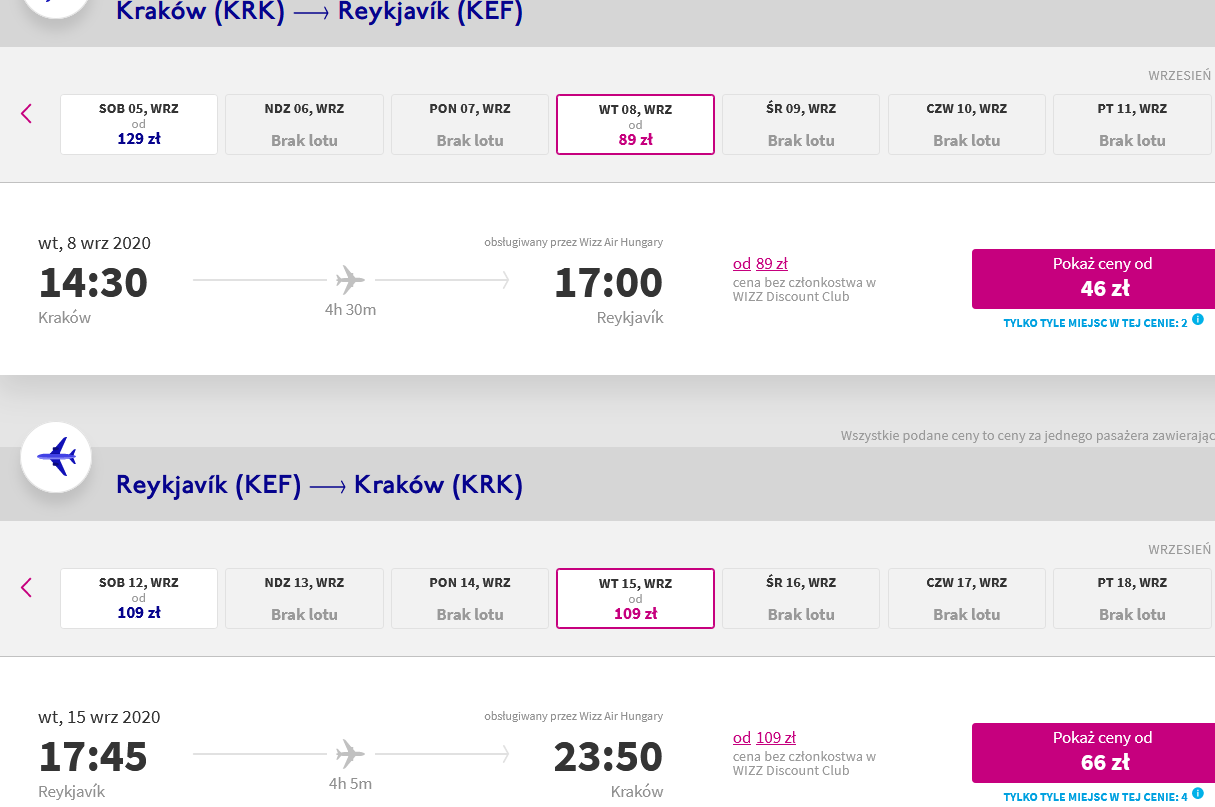Image resolution: width=1215 pixels, height=807 pixels.
Task: Click the return previous-dates chevron arrow
Action: [x=27, y=588]
